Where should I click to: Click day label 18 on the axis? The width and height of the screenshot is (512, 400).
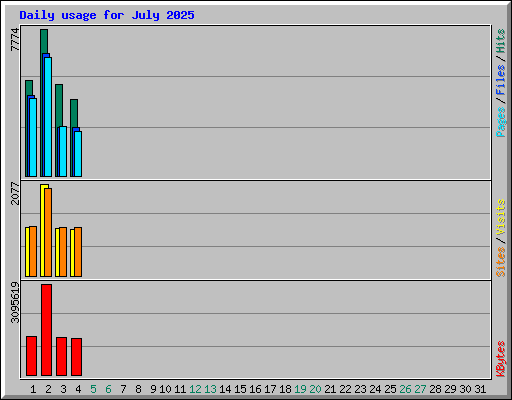pos(285,389)
